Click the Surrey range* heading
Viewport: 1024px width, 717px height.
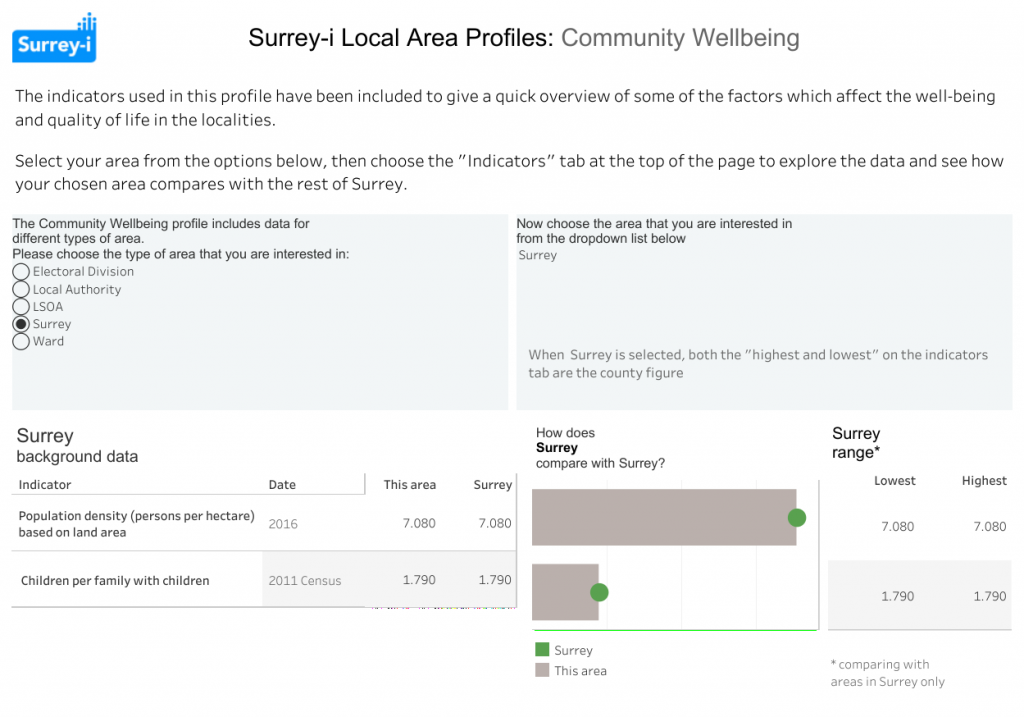[x=856, y=443]
